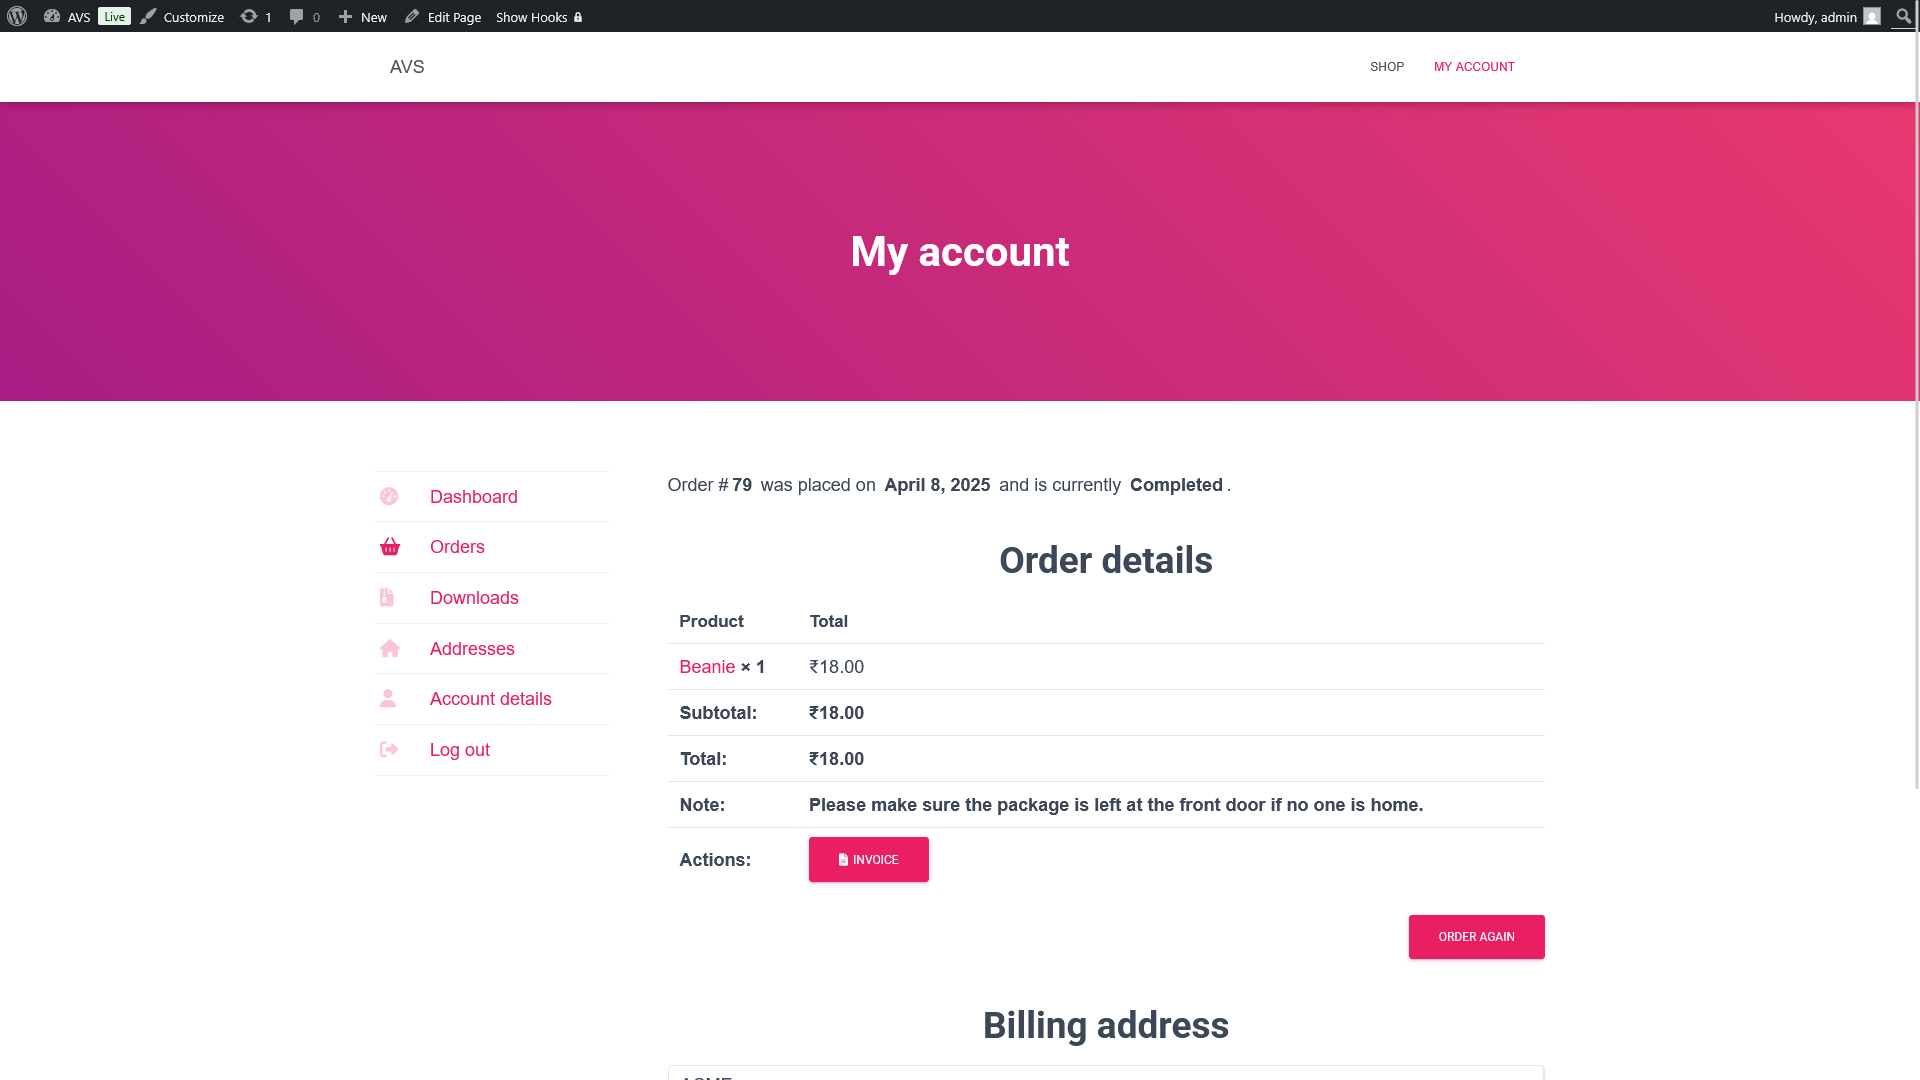Screen dimensions: 1920x1080
Task: Open the comments bubble icon
Action: [x=296, y=16]
